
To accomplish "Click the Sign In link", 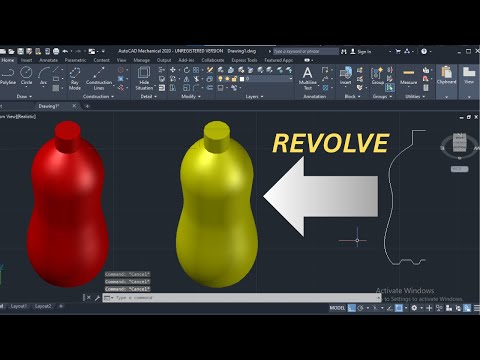I will [x=364, y=51].
